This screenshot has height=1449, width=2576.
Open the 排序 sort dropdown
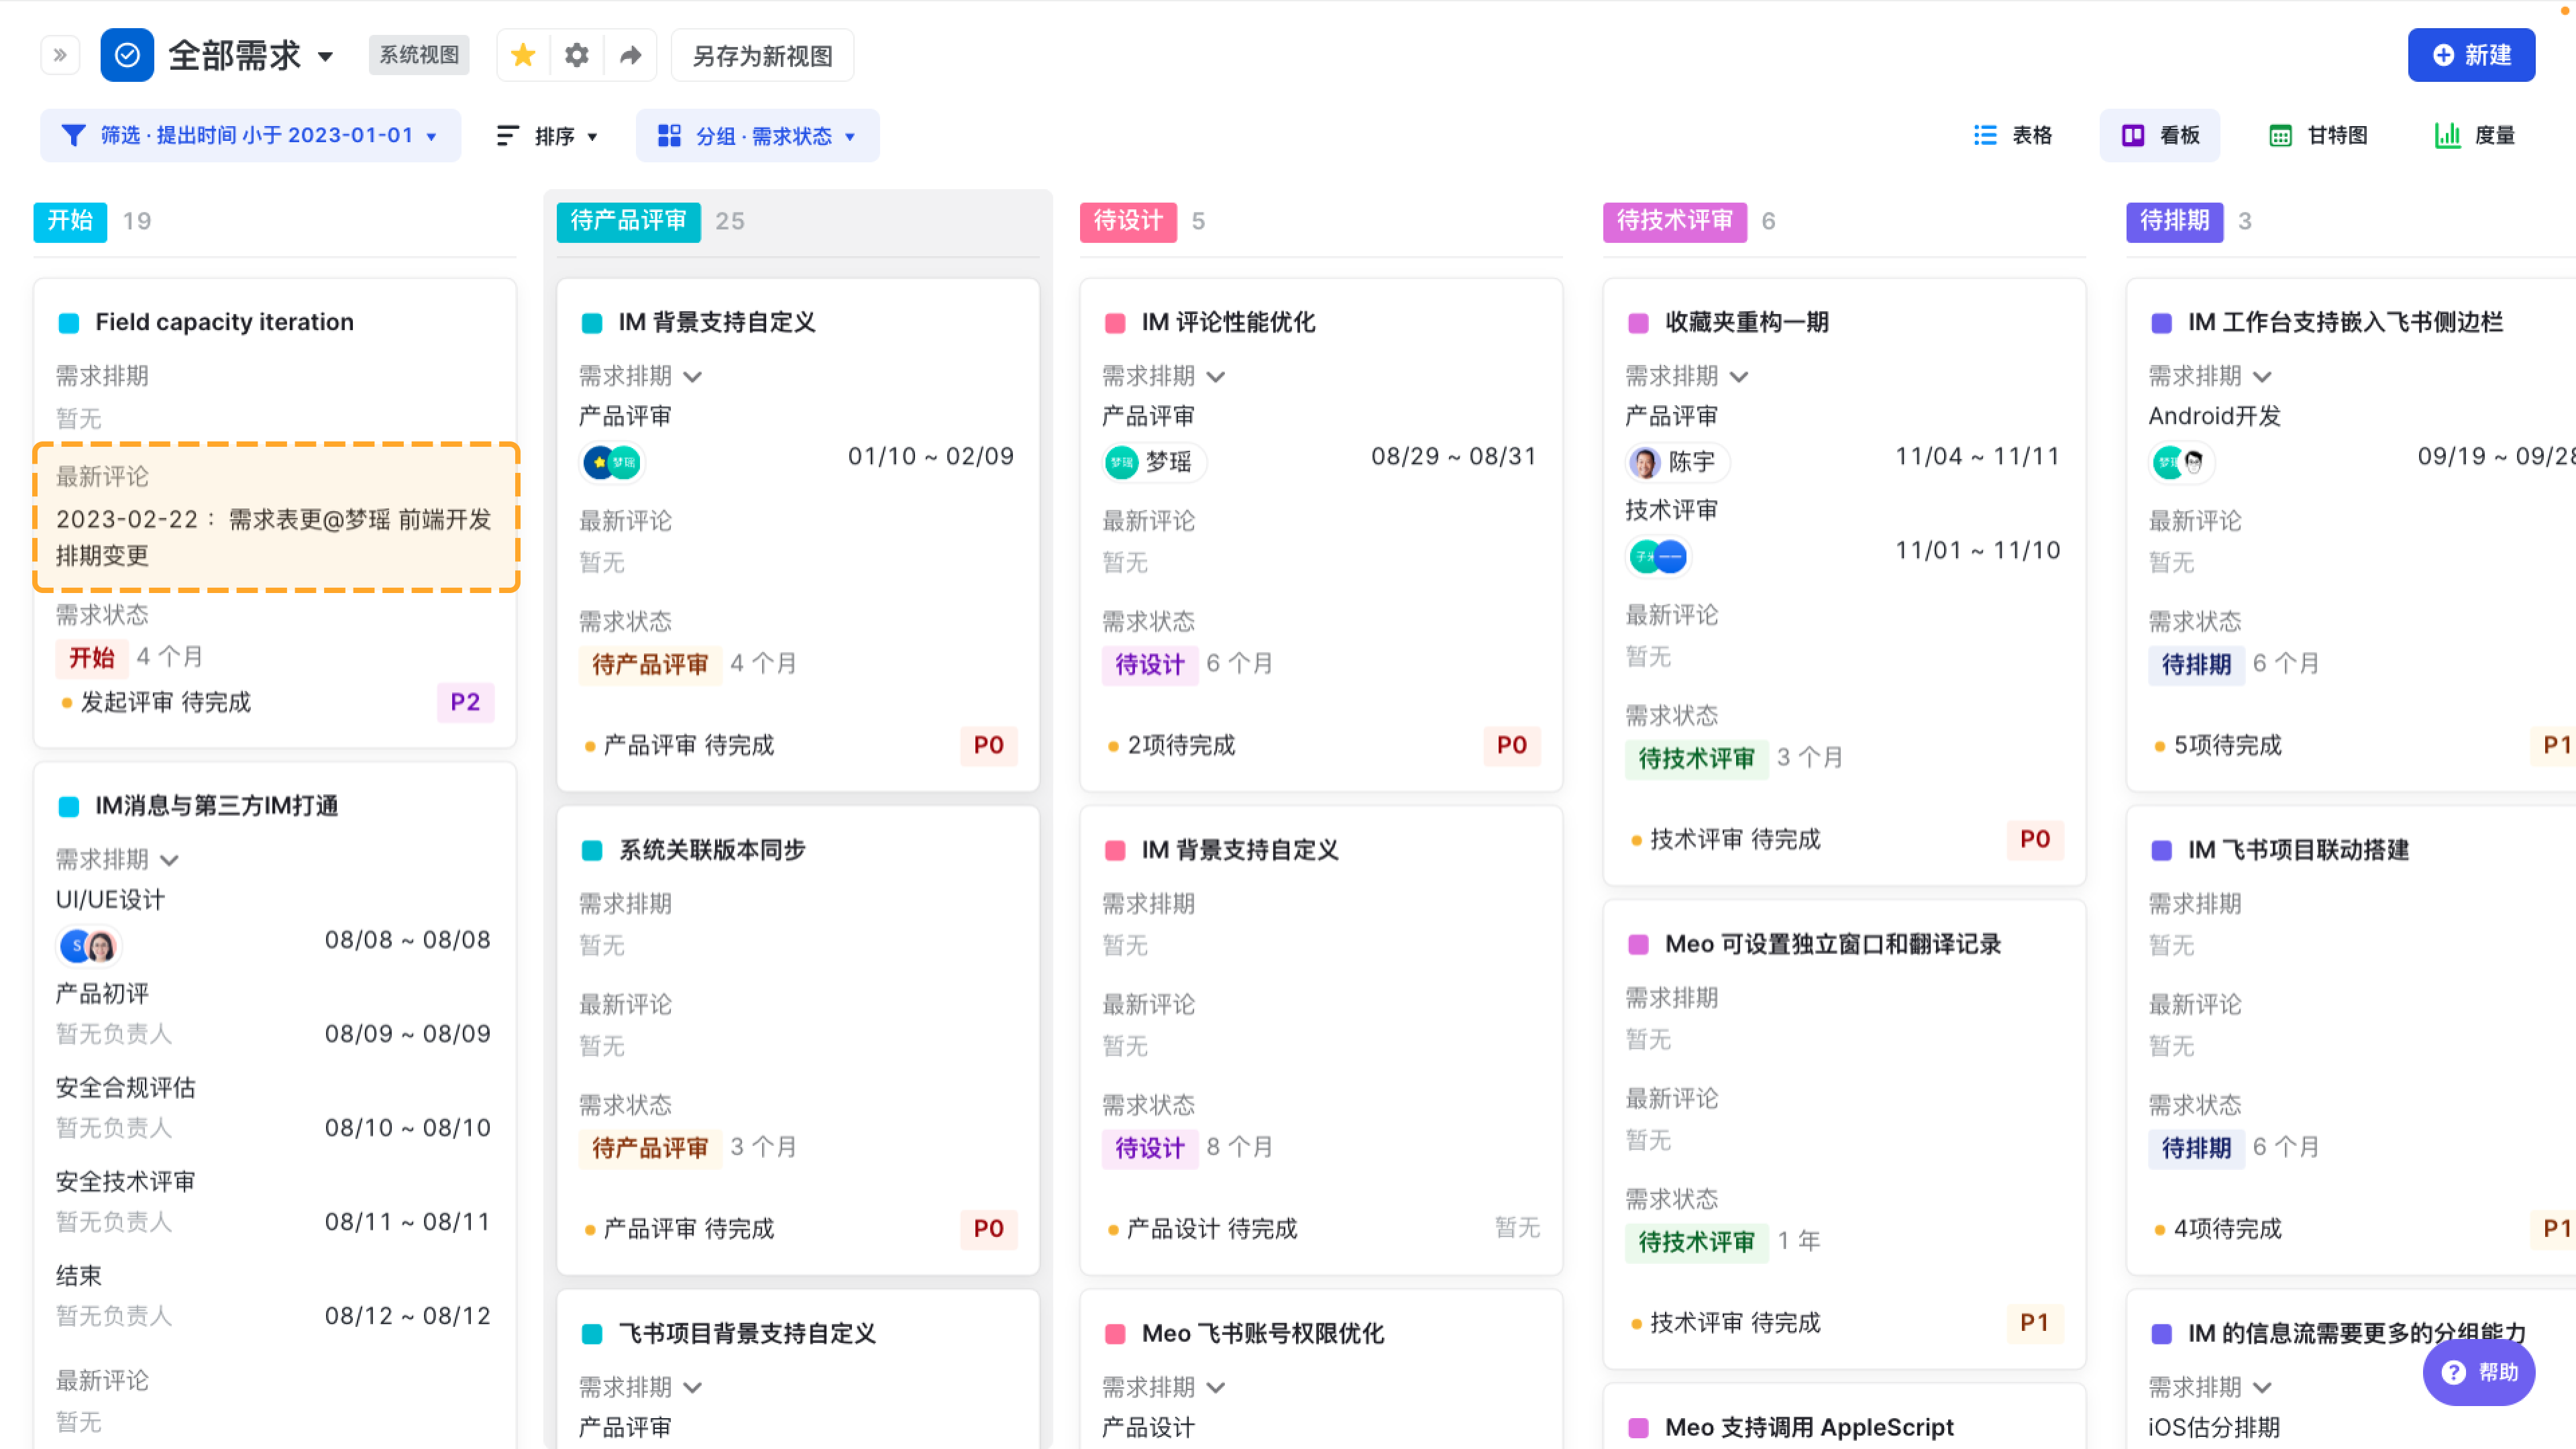tap(548, 135)
